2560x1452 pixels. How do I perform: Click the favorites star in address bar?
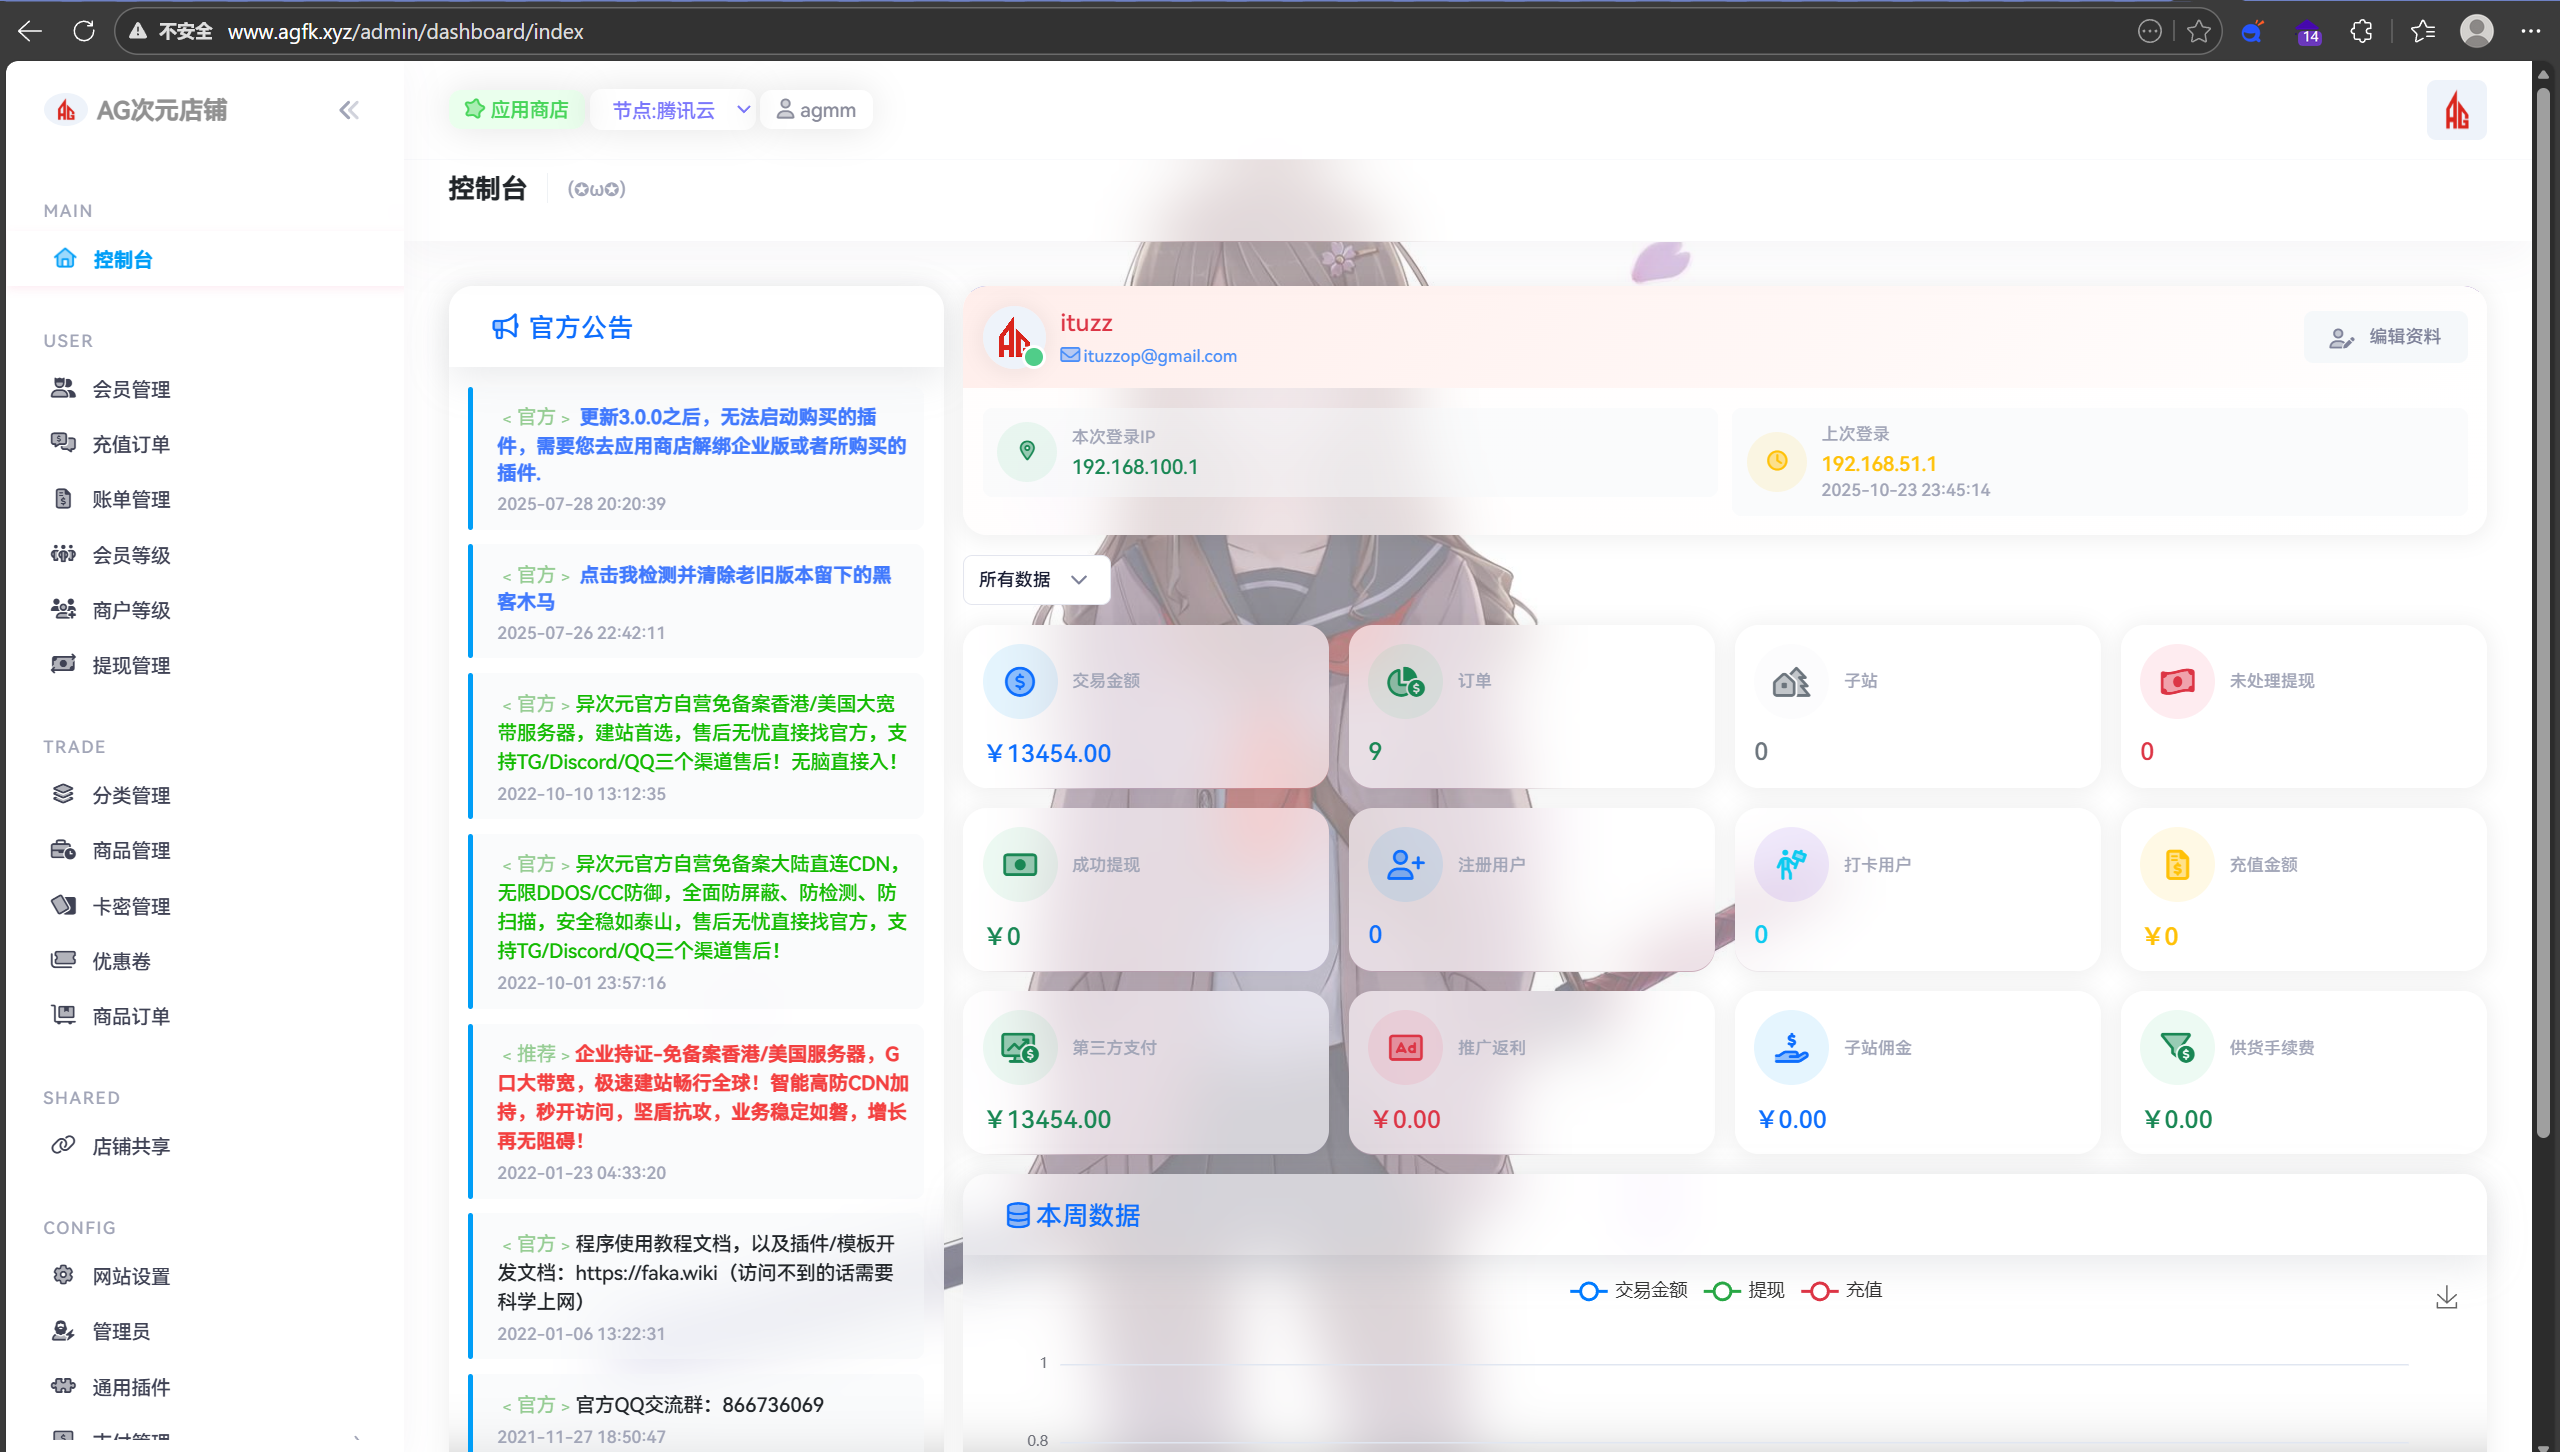pyautogui.click(x=2198, y=31)
